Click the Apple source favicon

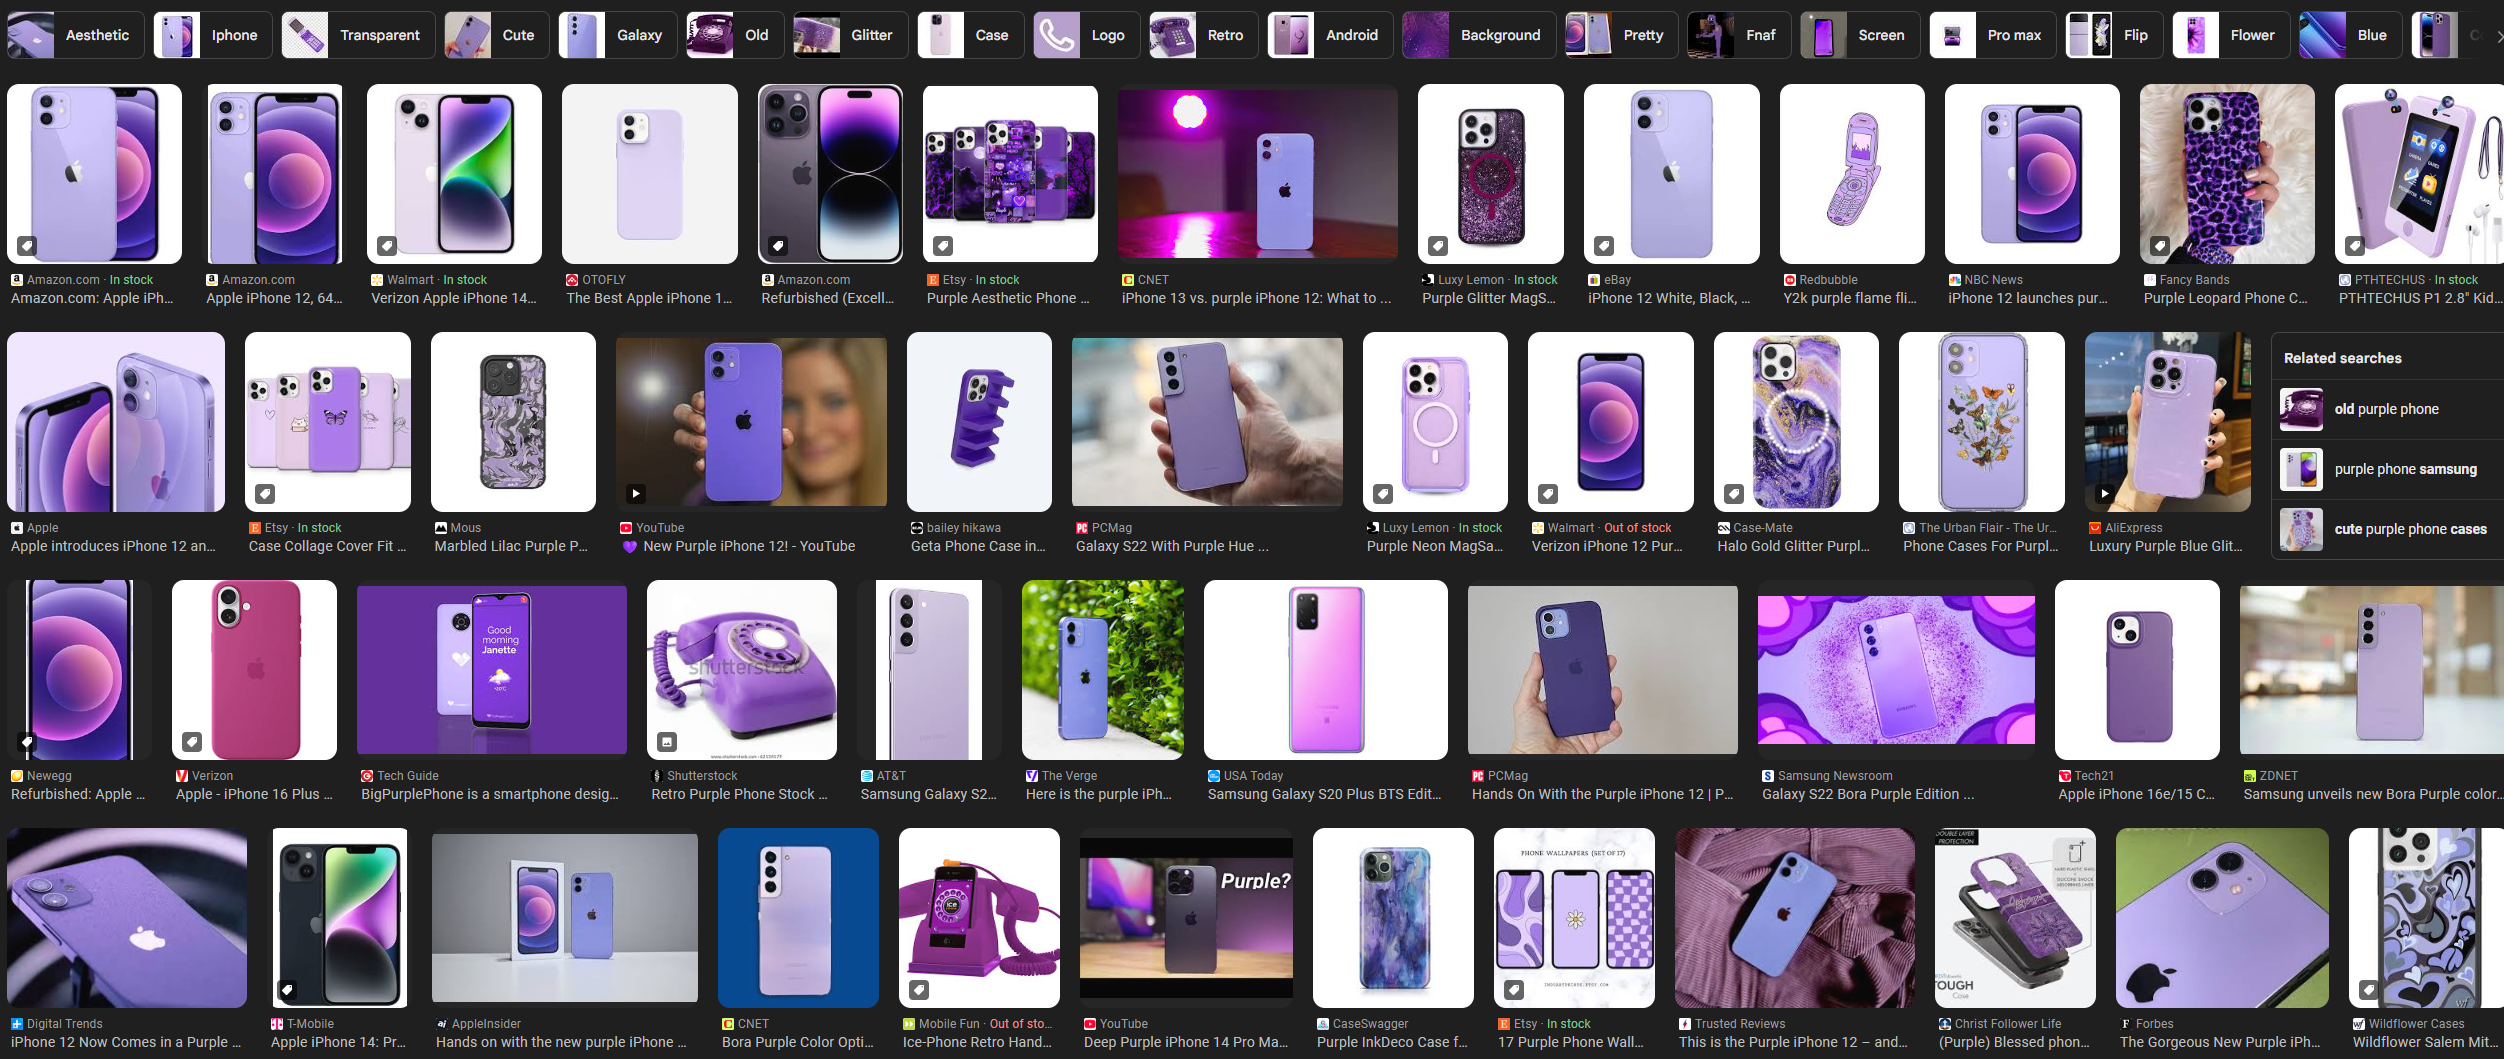17,528
